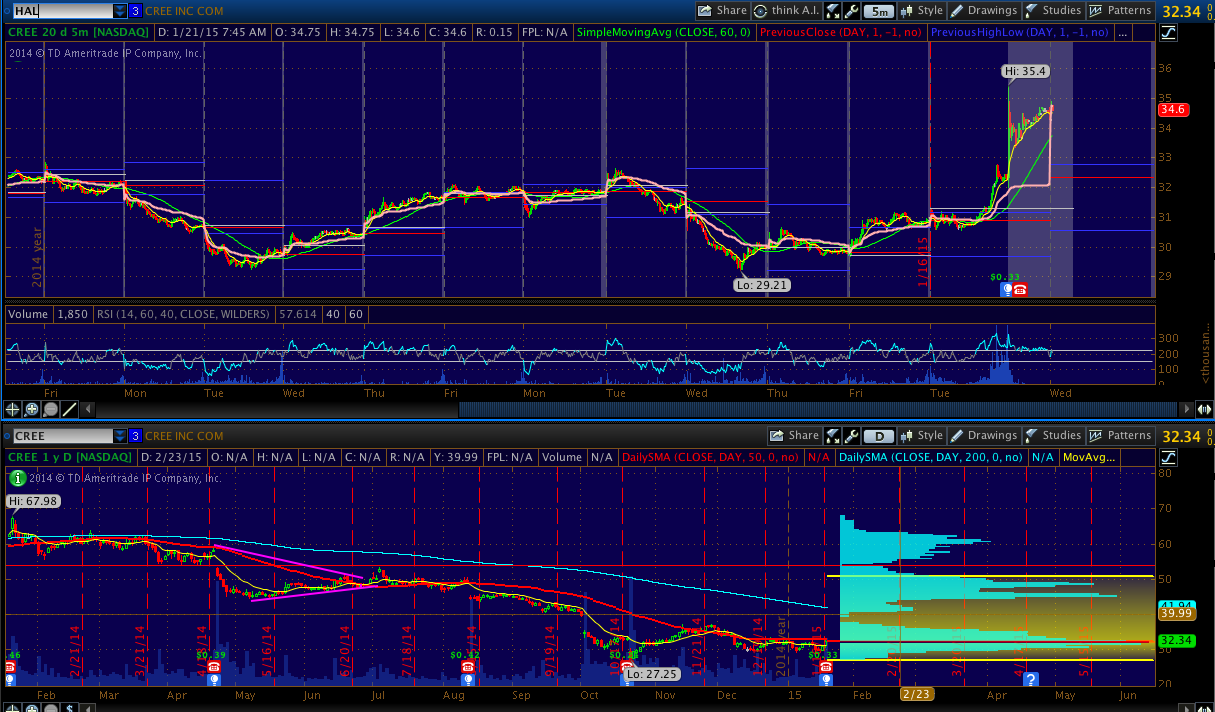Screen dimensions: 1215x712
Task: Toggle the D daily timeframe button
Action: tap(879, 436)
